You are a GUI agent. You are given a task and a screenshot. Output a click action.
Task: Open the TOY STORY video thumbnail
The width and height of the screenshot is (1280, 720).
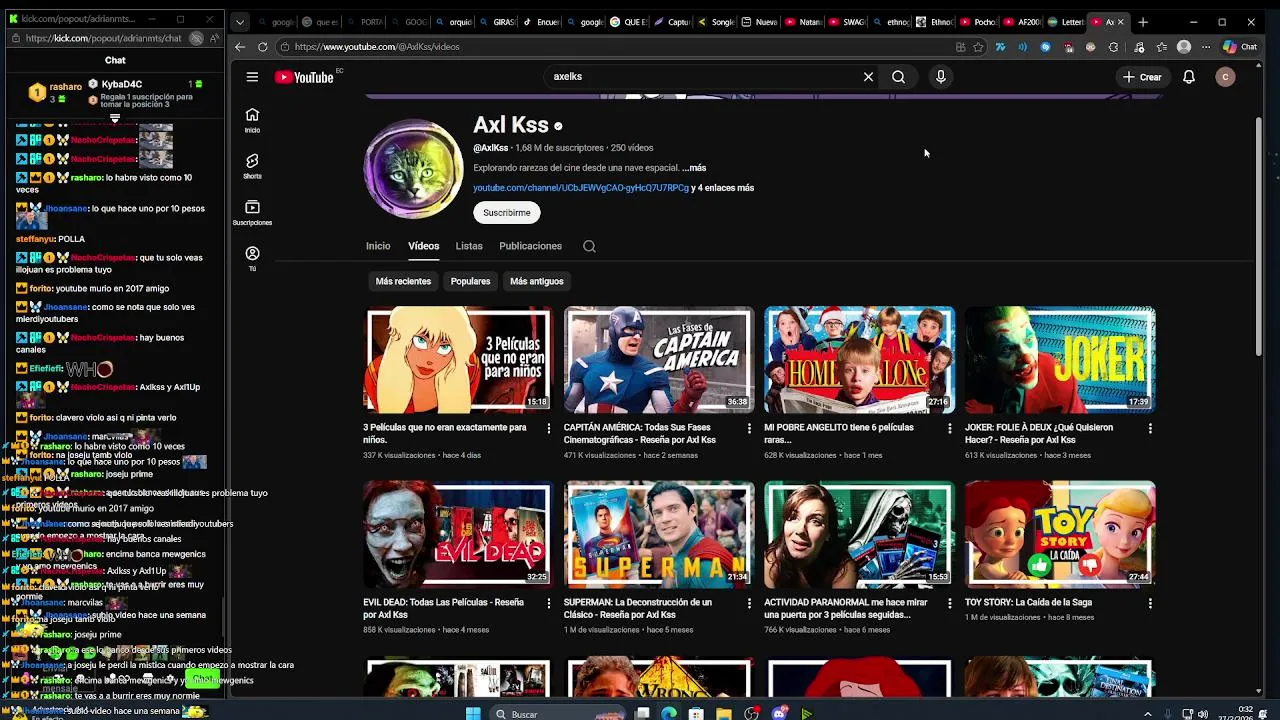coord(1060,535)
